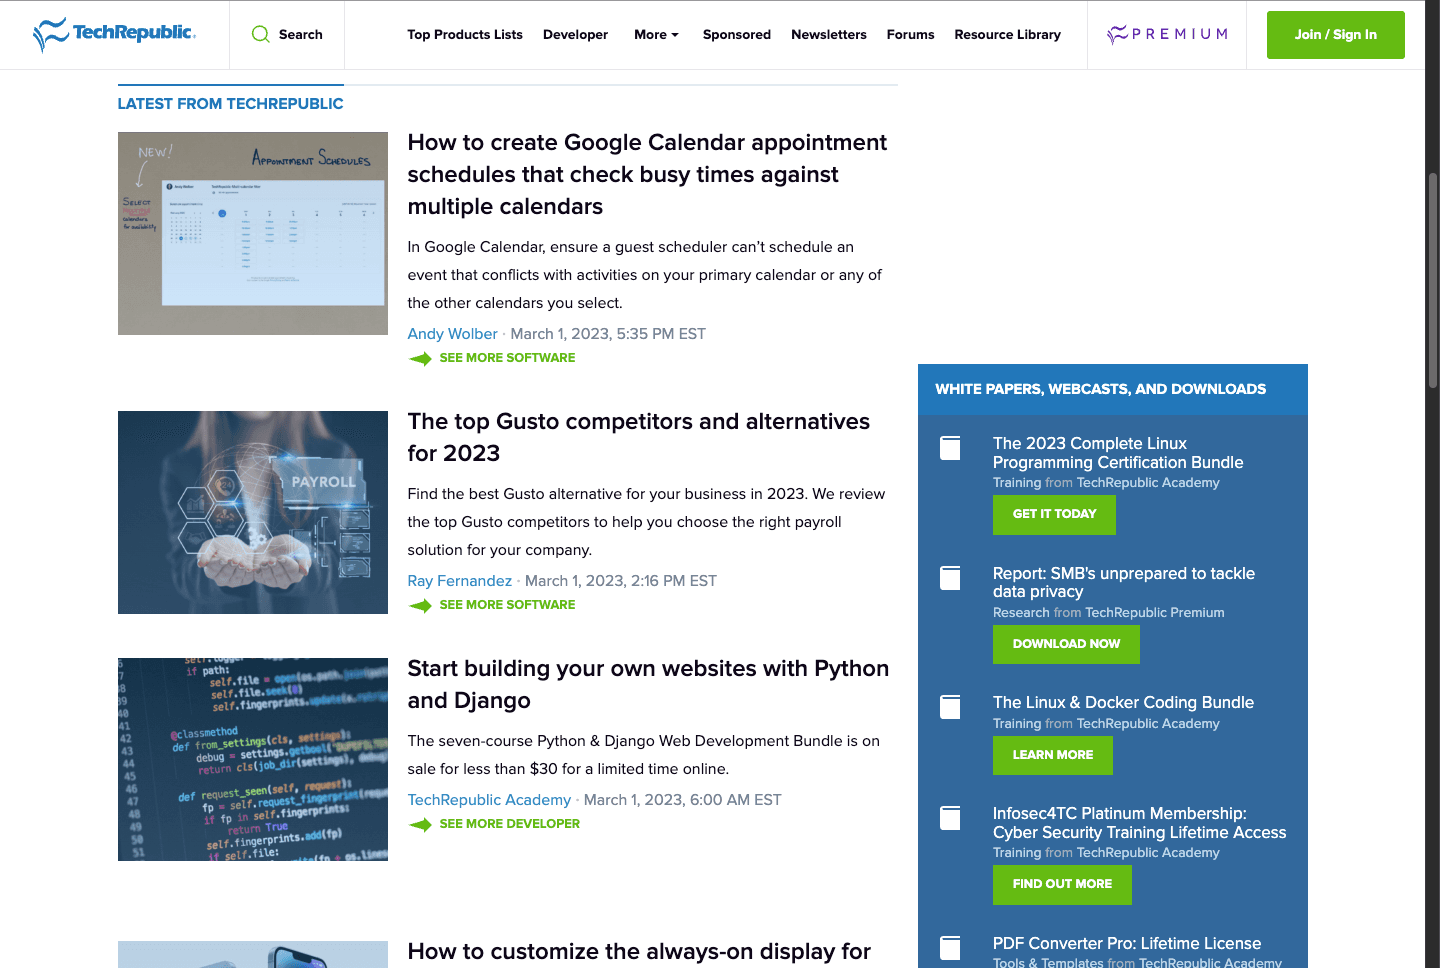
Task: Click the Join / Sign In button
Action: [x=1335, y=35]
